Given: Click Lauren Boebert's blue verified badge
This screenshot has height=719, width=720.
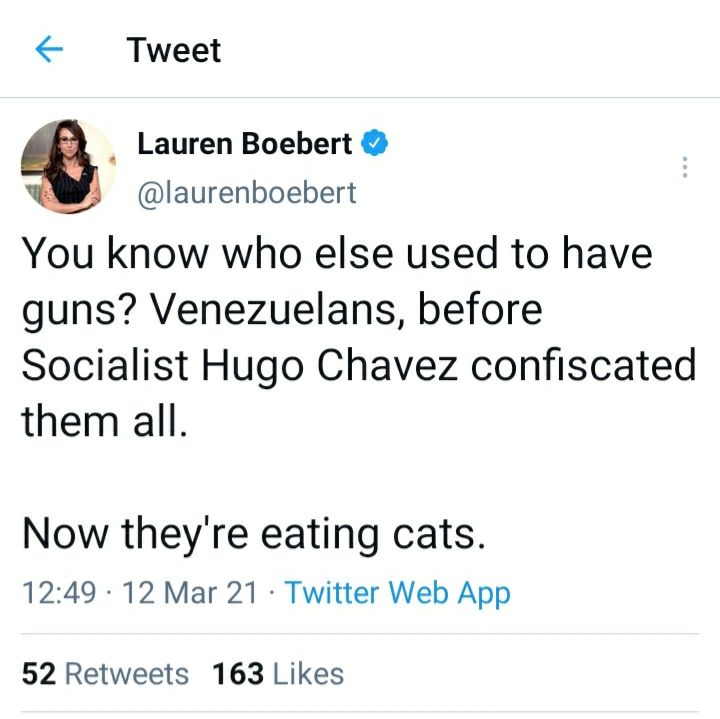Looking at the screenshot, I should [374, 144].
